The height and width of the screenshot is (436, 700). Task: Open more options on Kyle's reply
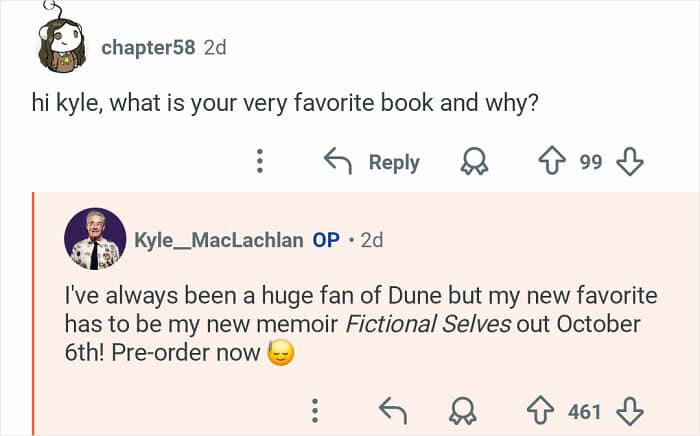[315, 410]
